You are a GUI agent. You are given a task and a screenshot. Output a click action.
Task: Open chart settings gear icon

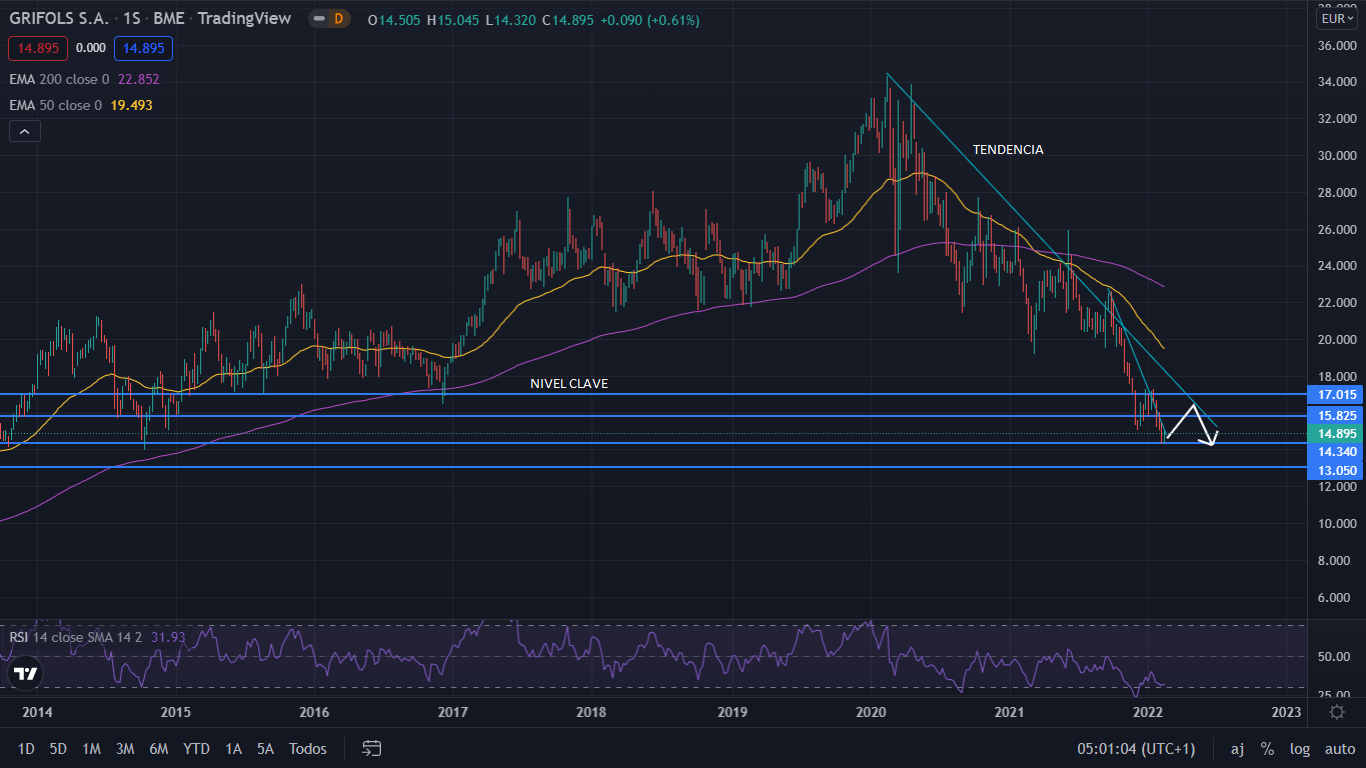tap(1337, 712)
